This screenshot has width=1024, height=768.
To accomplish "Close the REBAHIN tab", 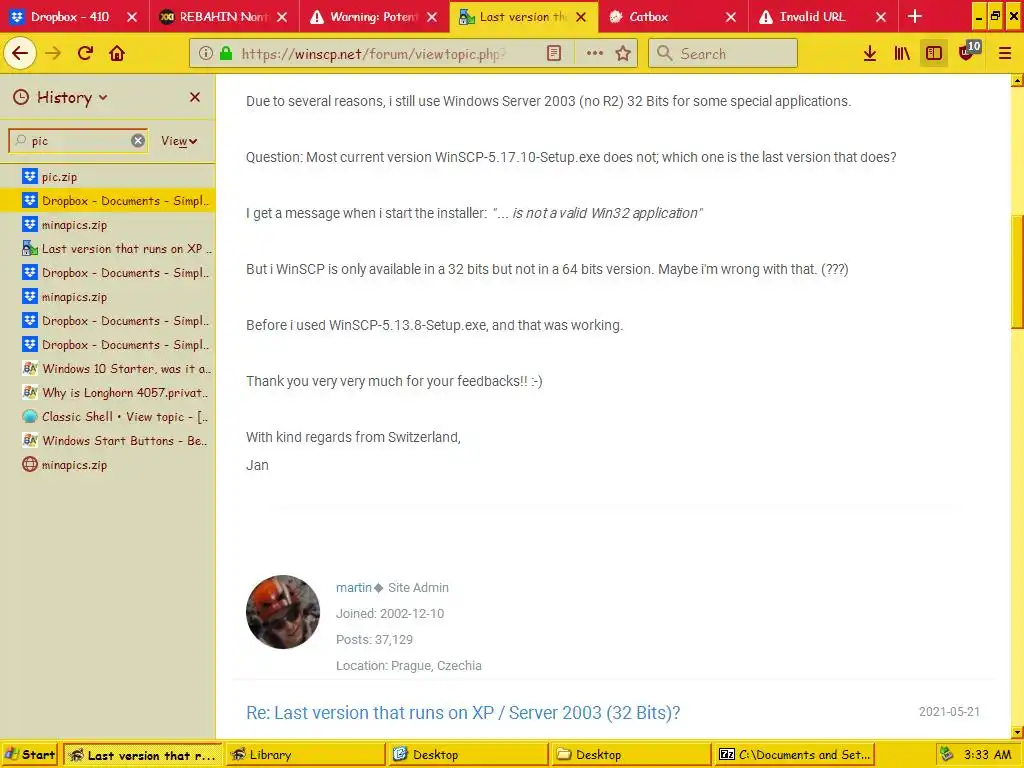I will pos(281,17).
